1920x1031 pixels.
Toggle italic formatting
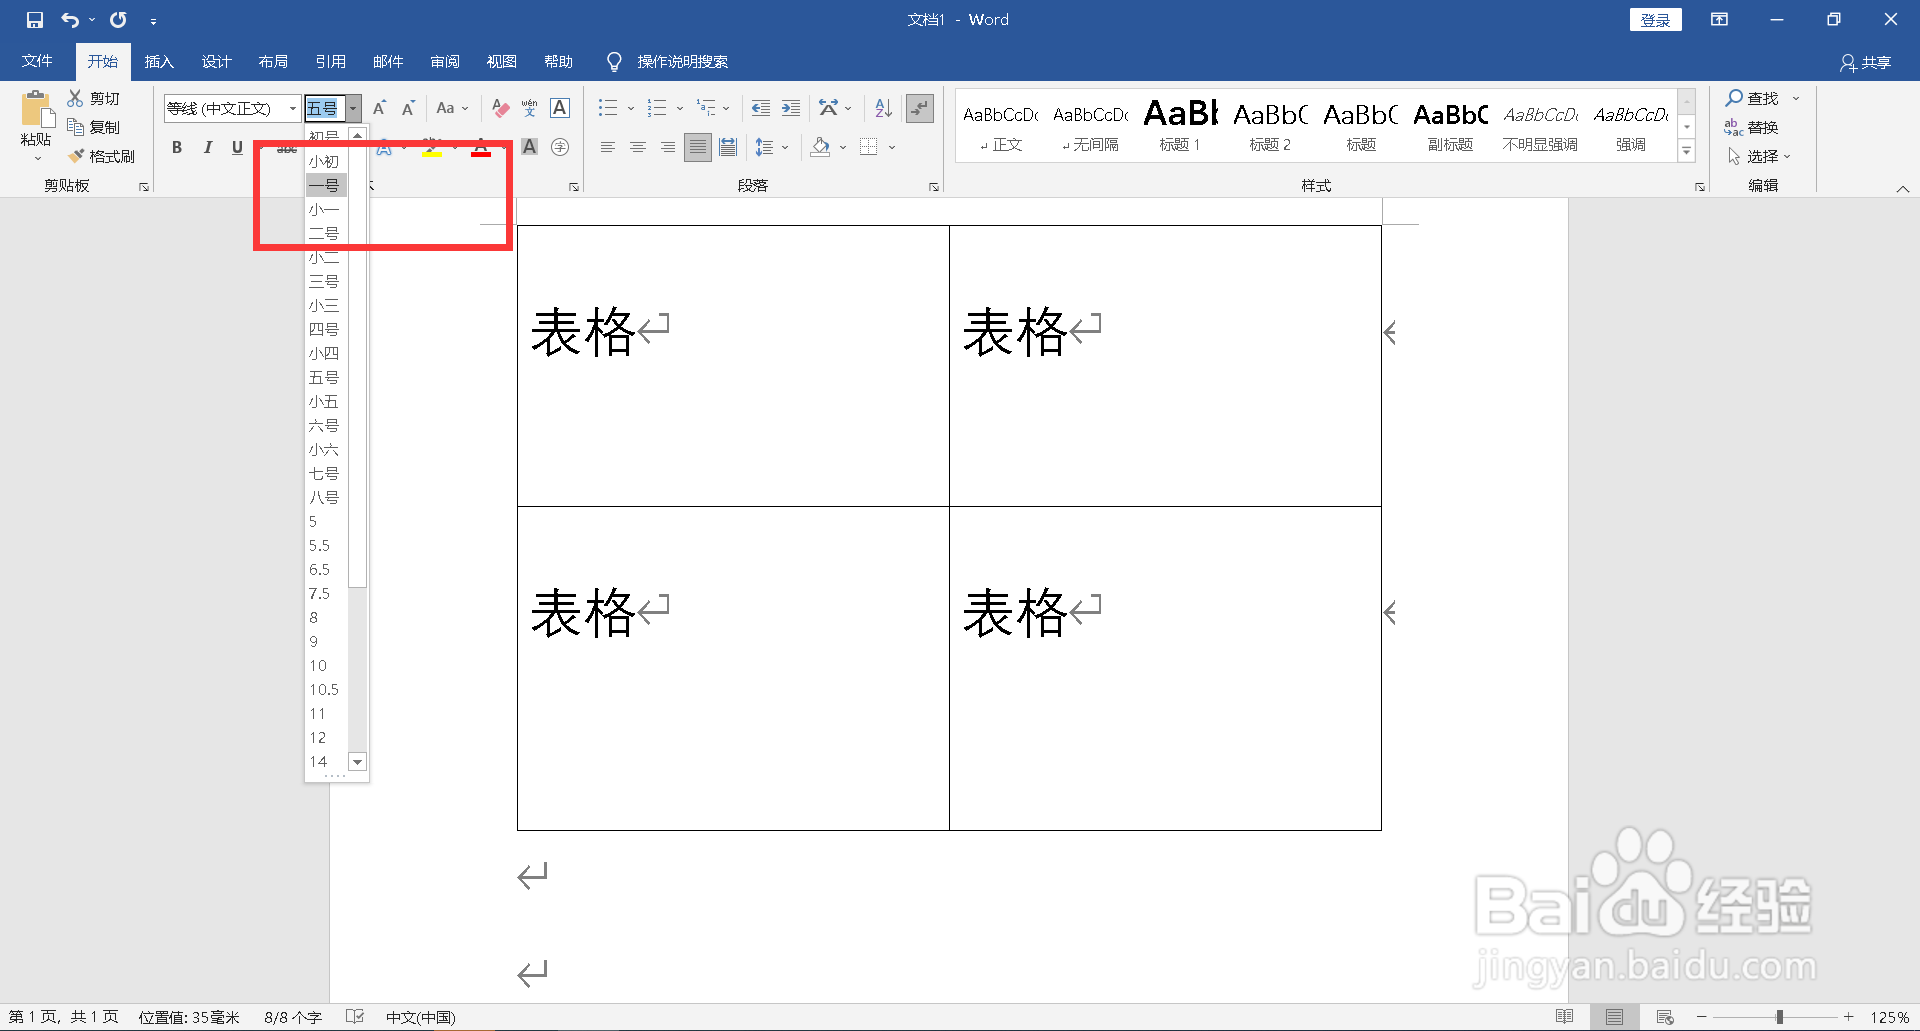coord(207,147)
